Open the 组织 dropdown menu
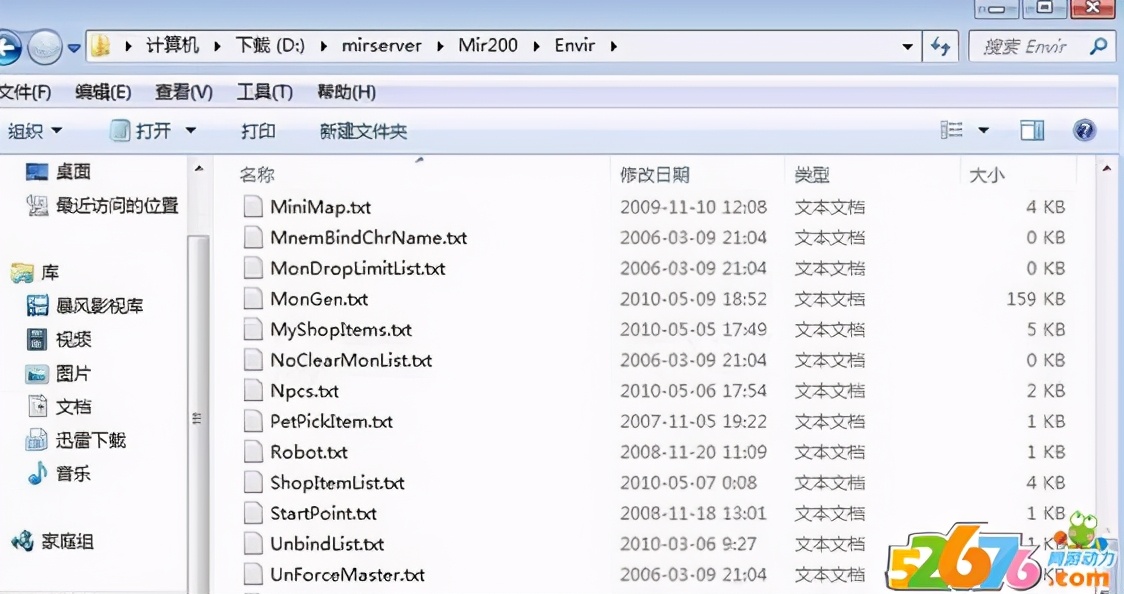Viewport: 1124px width, 594px height. pyautogui.click(x=34, y=131)
